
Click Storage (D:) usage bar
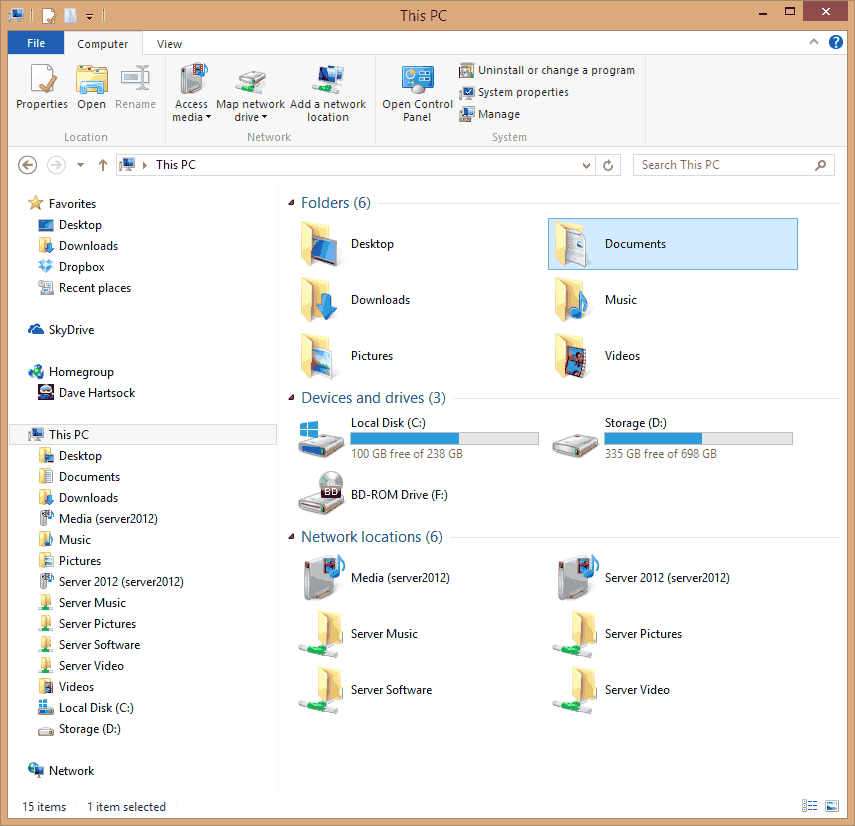click(x=699, y=438)
